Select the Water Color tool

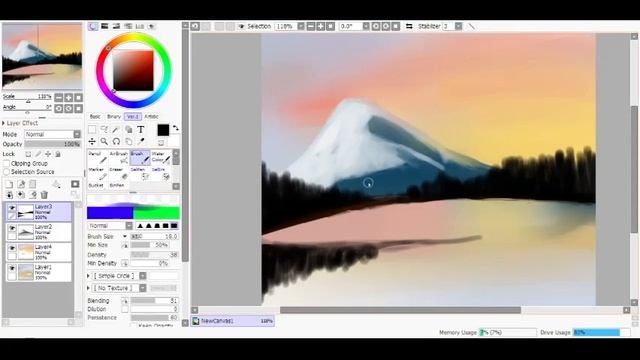click(161, 157)
